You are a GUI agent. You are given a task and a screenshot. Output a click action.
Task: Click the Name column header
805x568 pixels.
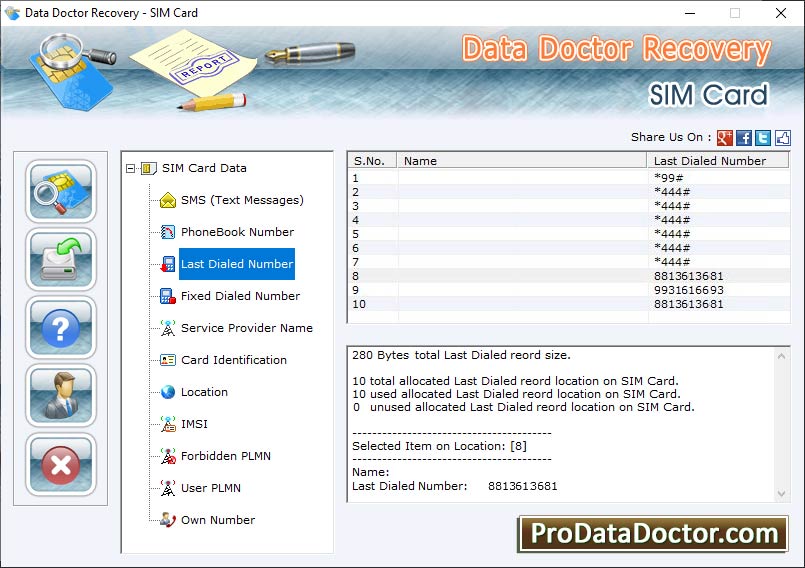(x=522, y=161)
